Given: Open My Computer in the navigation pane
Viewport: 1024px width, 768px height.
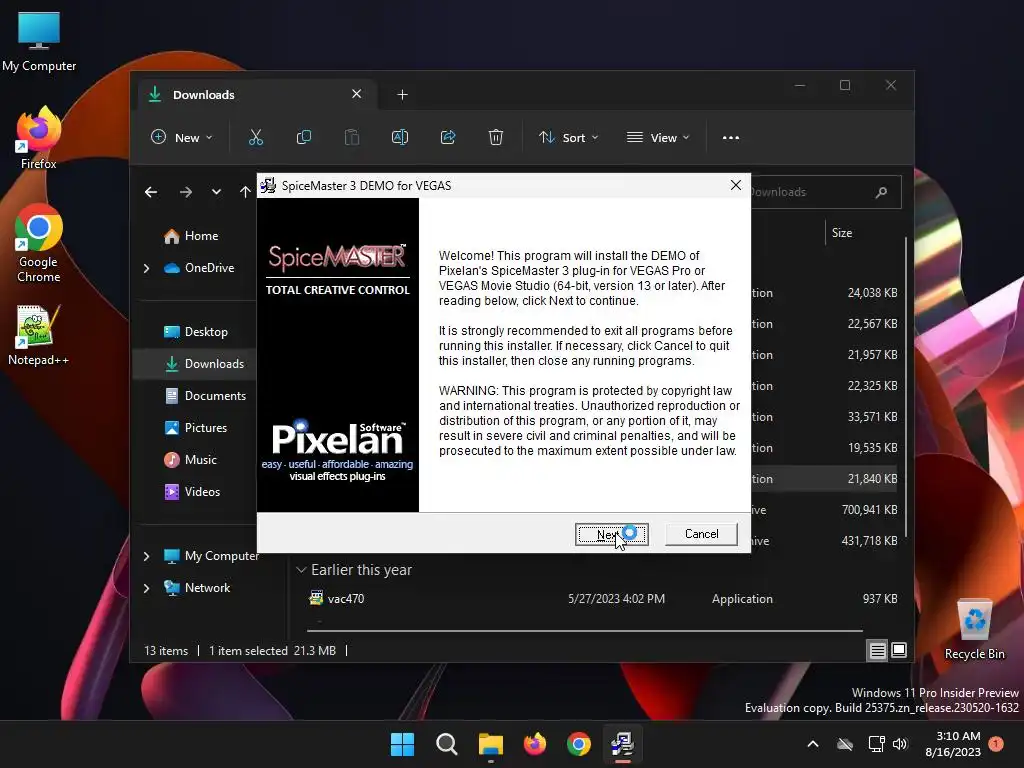Looking at the screenshot, I should point(221,556).
